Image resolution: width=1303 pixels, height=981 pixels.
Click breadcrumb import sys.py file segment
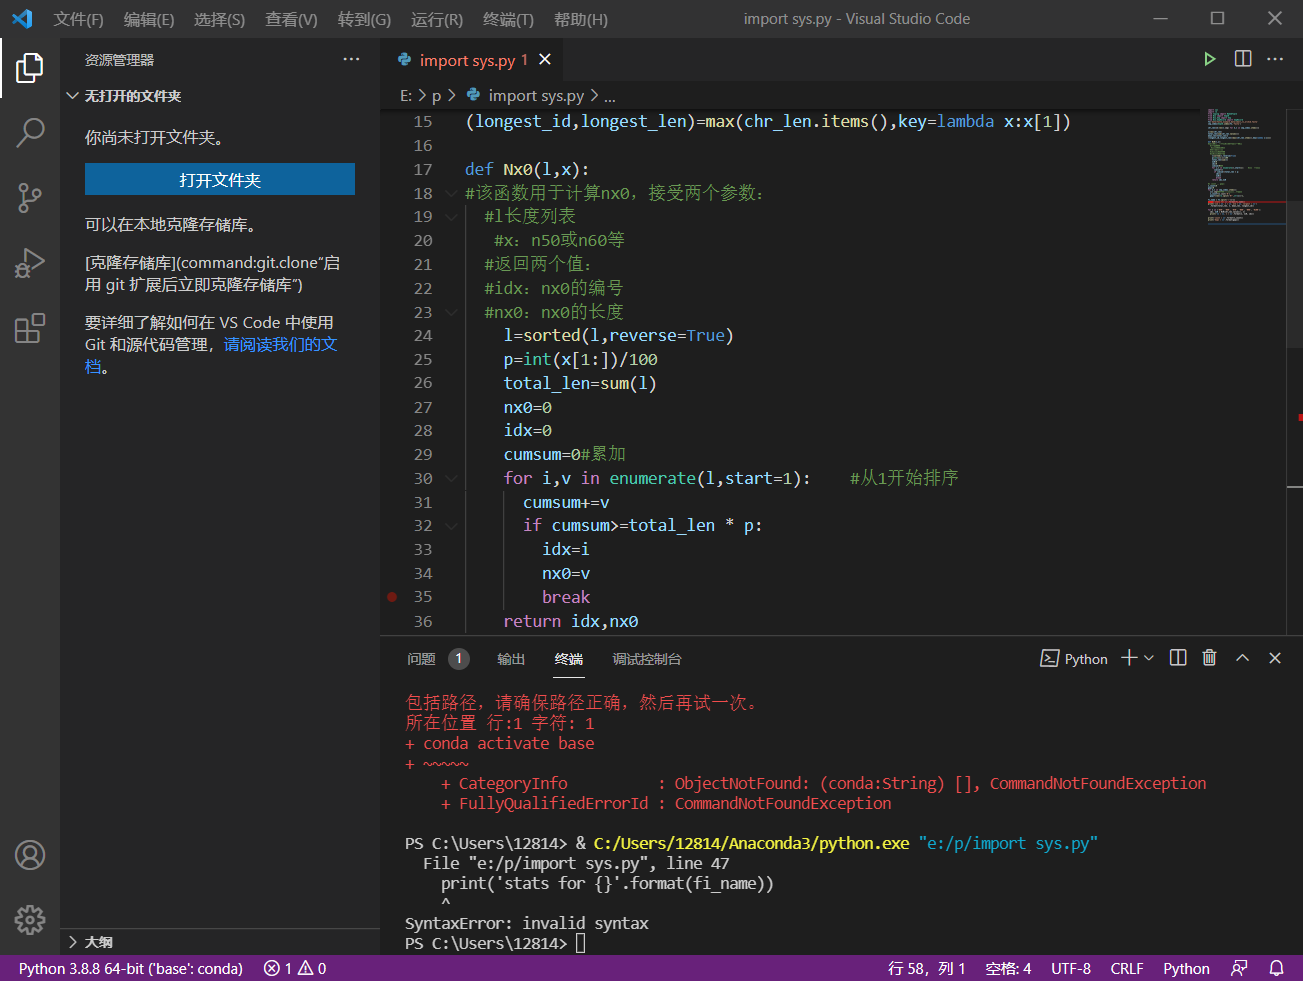pyautogui.click(x=525, y=95)
